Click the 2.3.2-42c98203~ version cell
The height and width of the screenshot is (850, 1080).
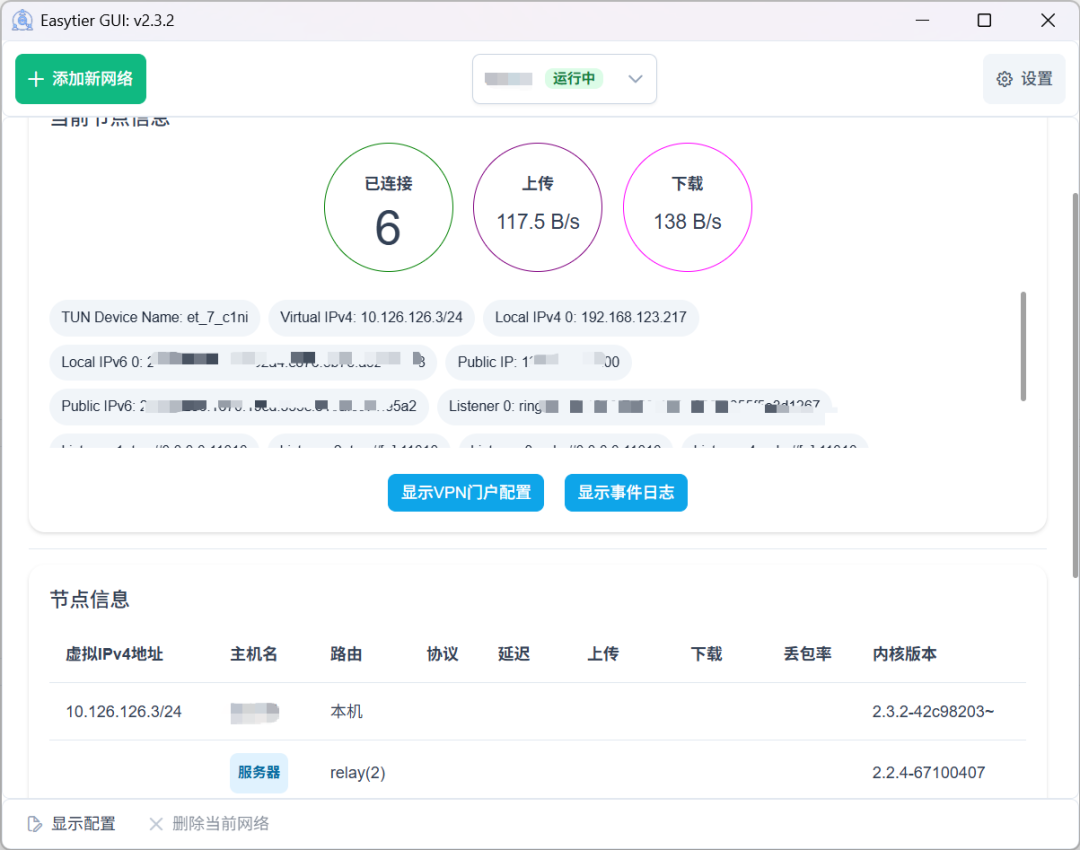(x=933, y=712)
